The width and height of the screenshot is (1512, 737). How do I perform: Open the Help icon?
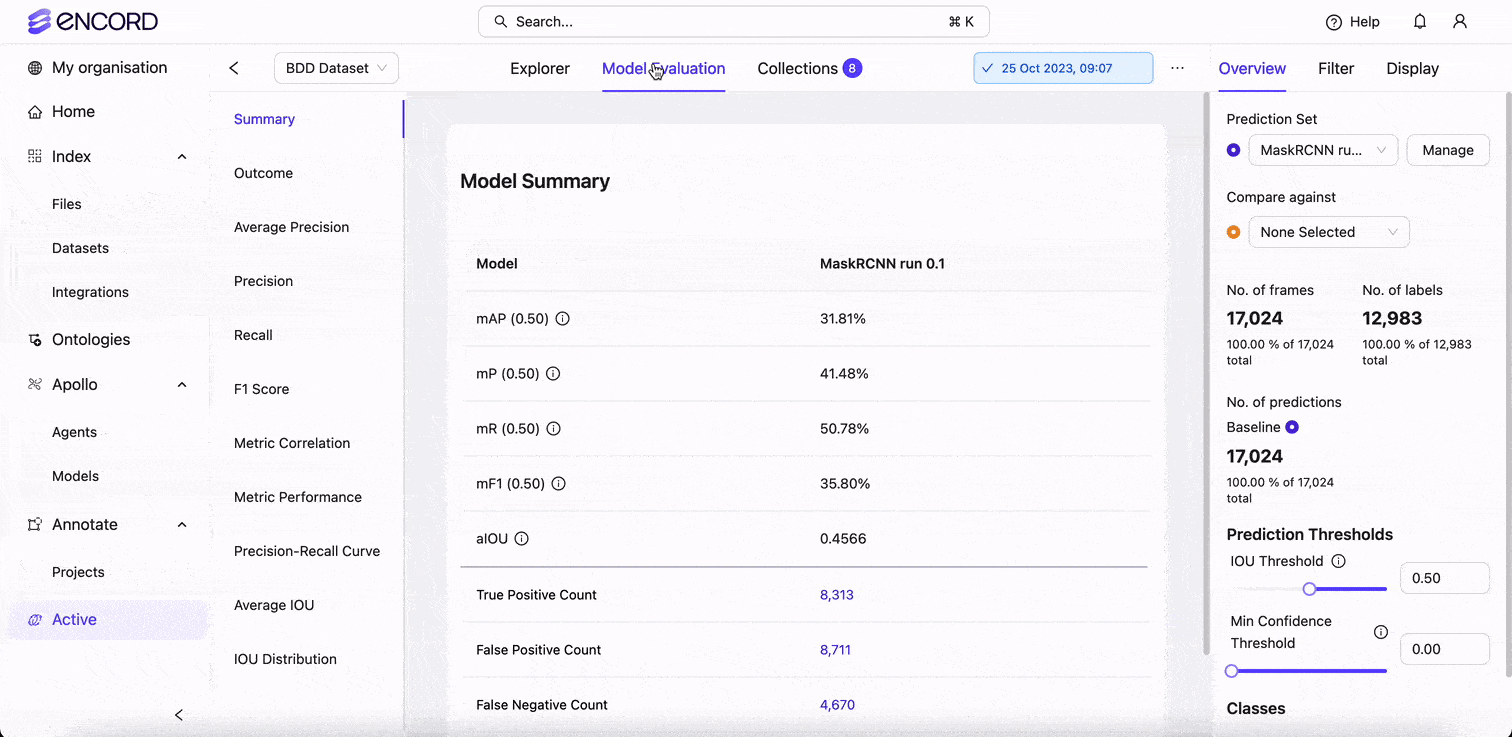pyautogui.click(x=1334, y=22)
